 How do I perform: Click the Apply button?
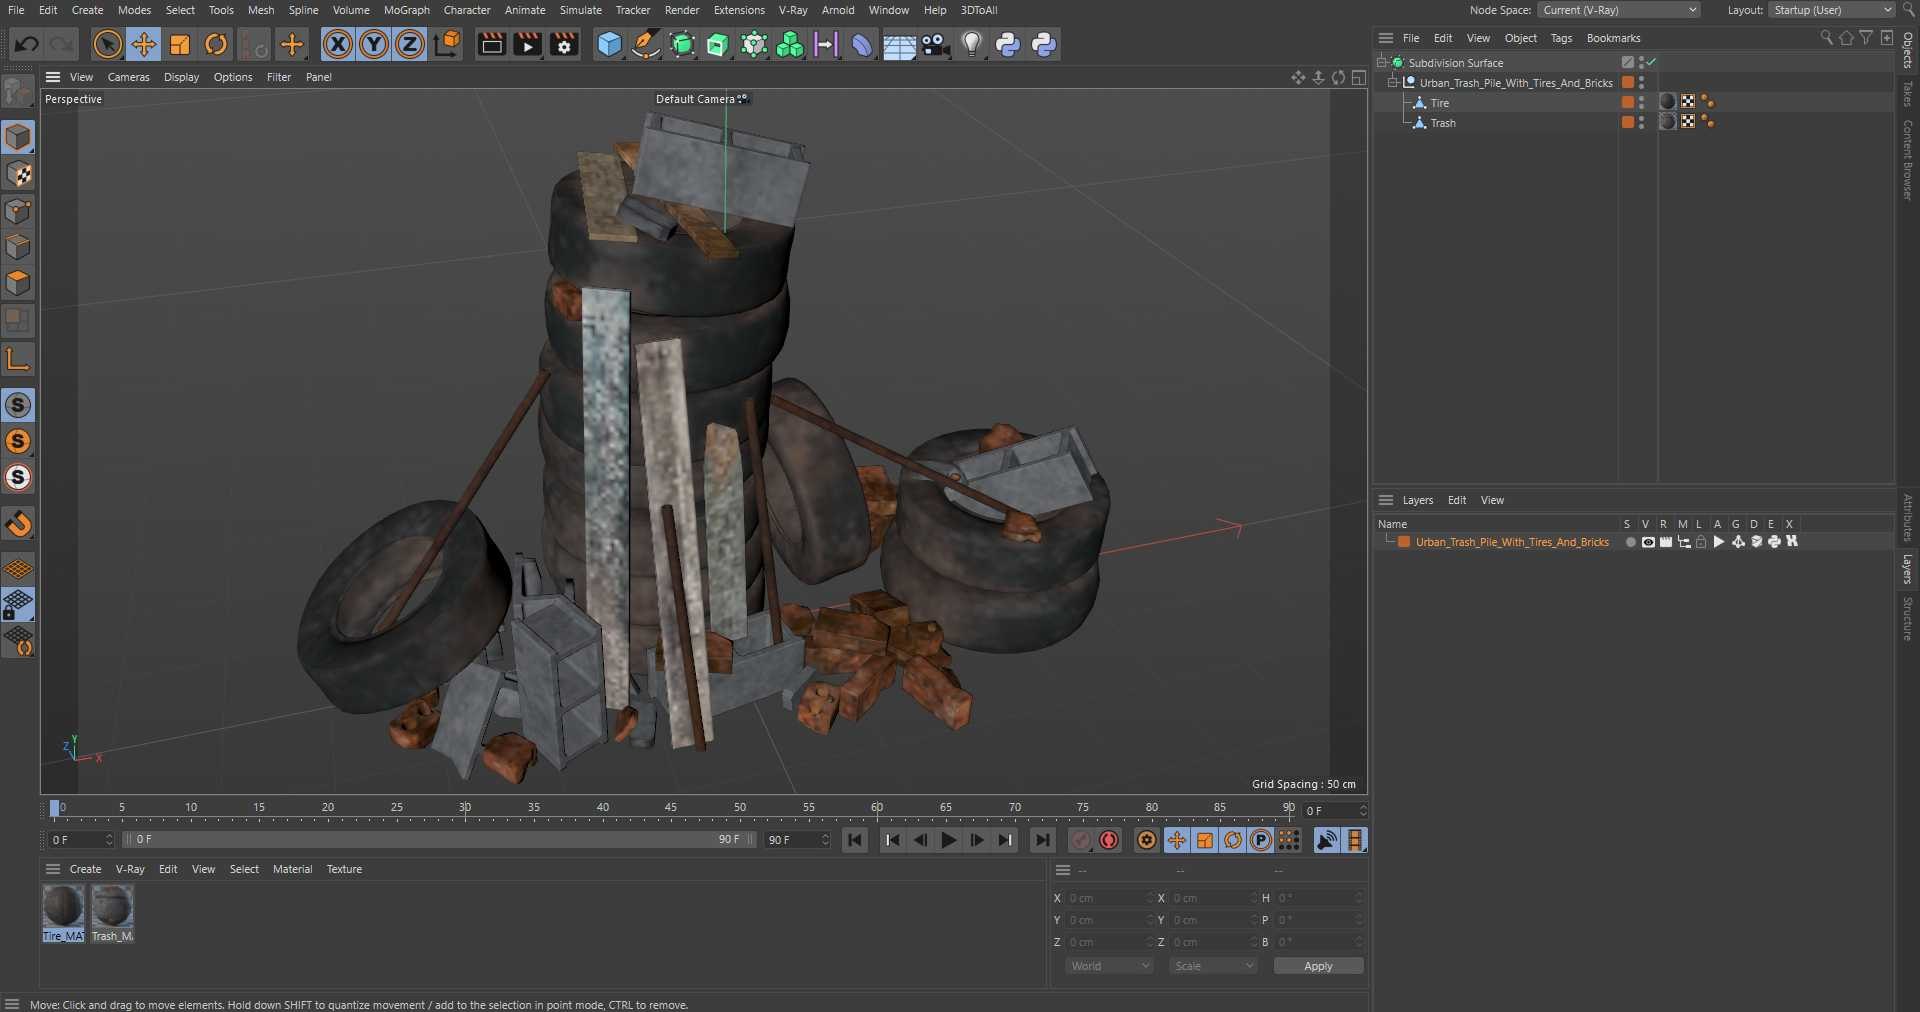pyautogui.click(x=1317, y=966)
